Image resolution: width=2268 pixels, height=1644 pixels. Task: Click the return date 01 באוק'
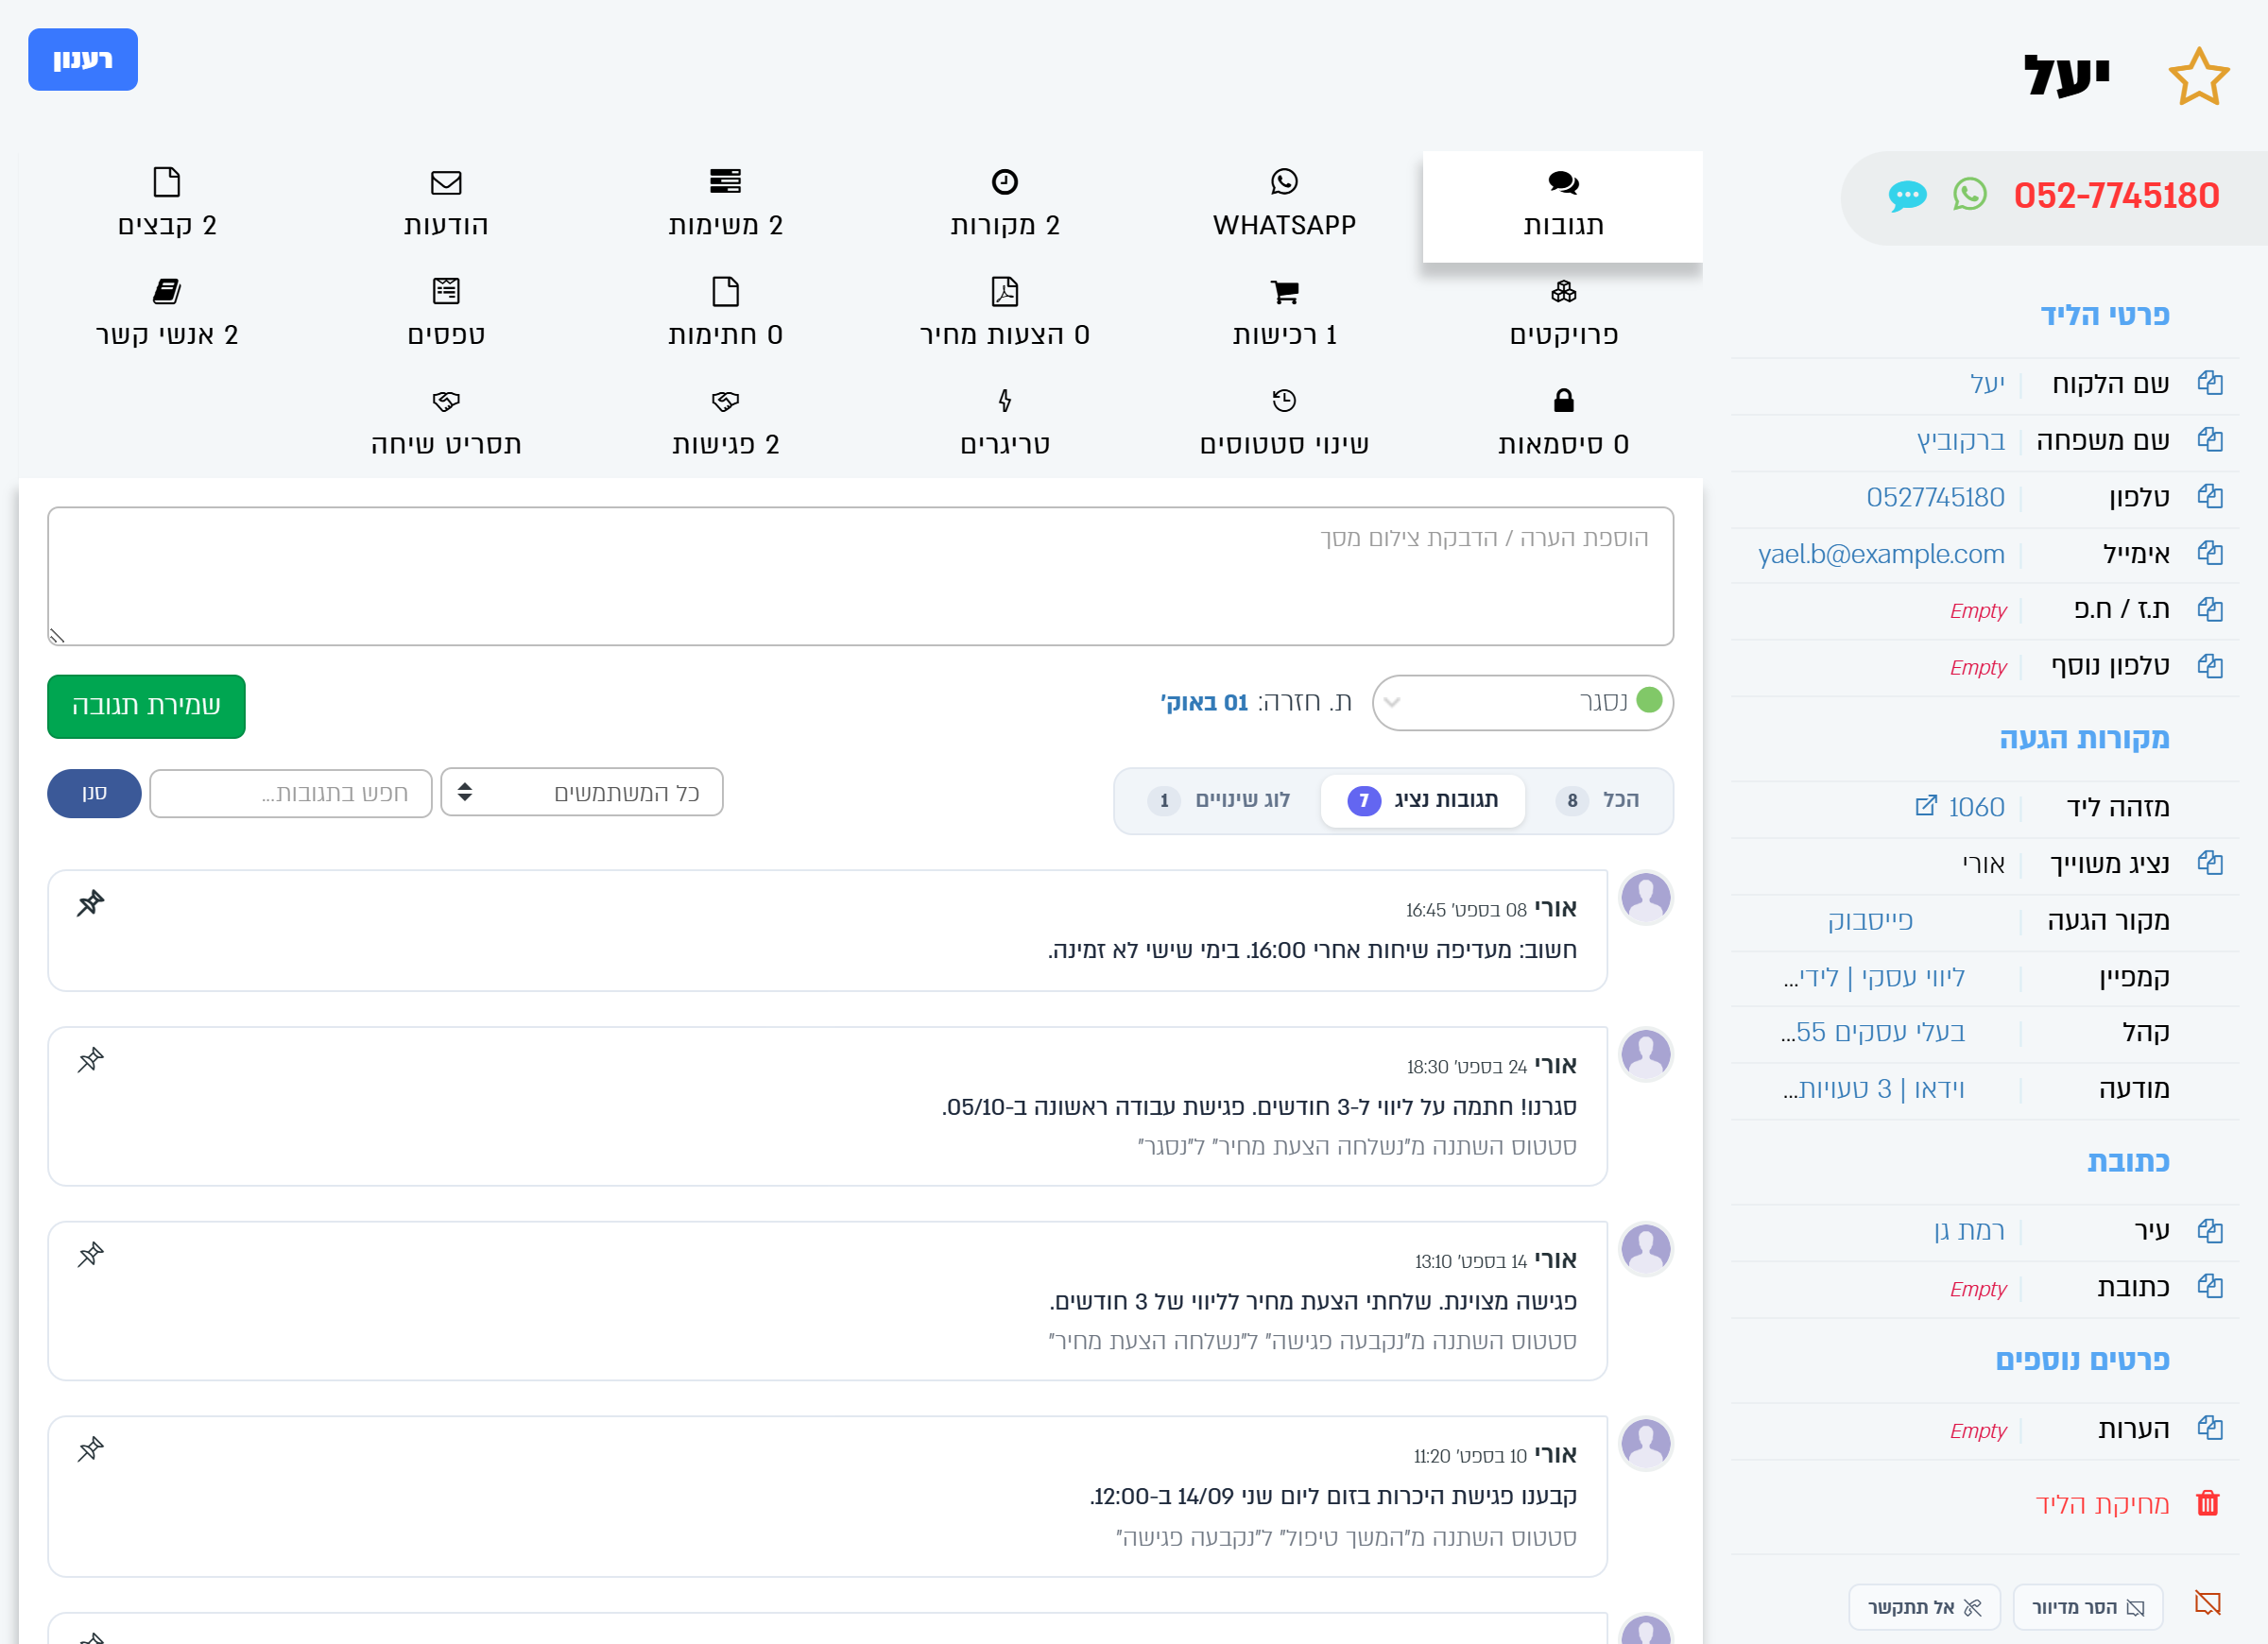click(x=1203, y=703)
